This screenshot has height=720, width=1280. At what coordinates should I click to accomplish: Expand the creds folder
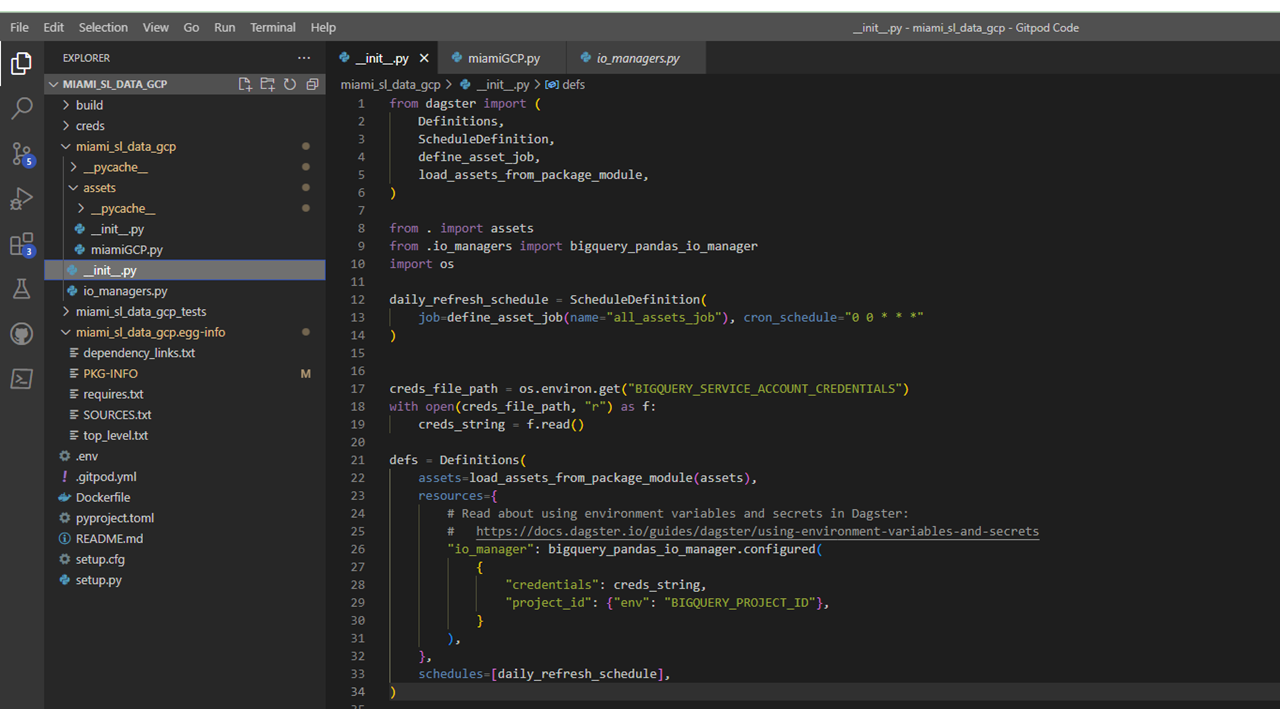point(185,126)
